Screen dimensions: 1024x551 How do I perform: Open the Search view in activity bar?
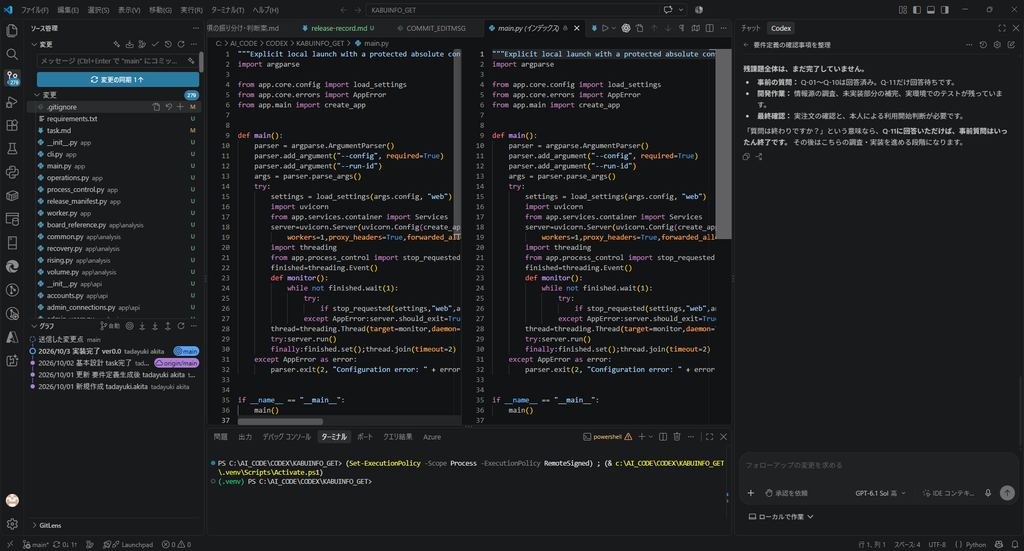[12, 54]
